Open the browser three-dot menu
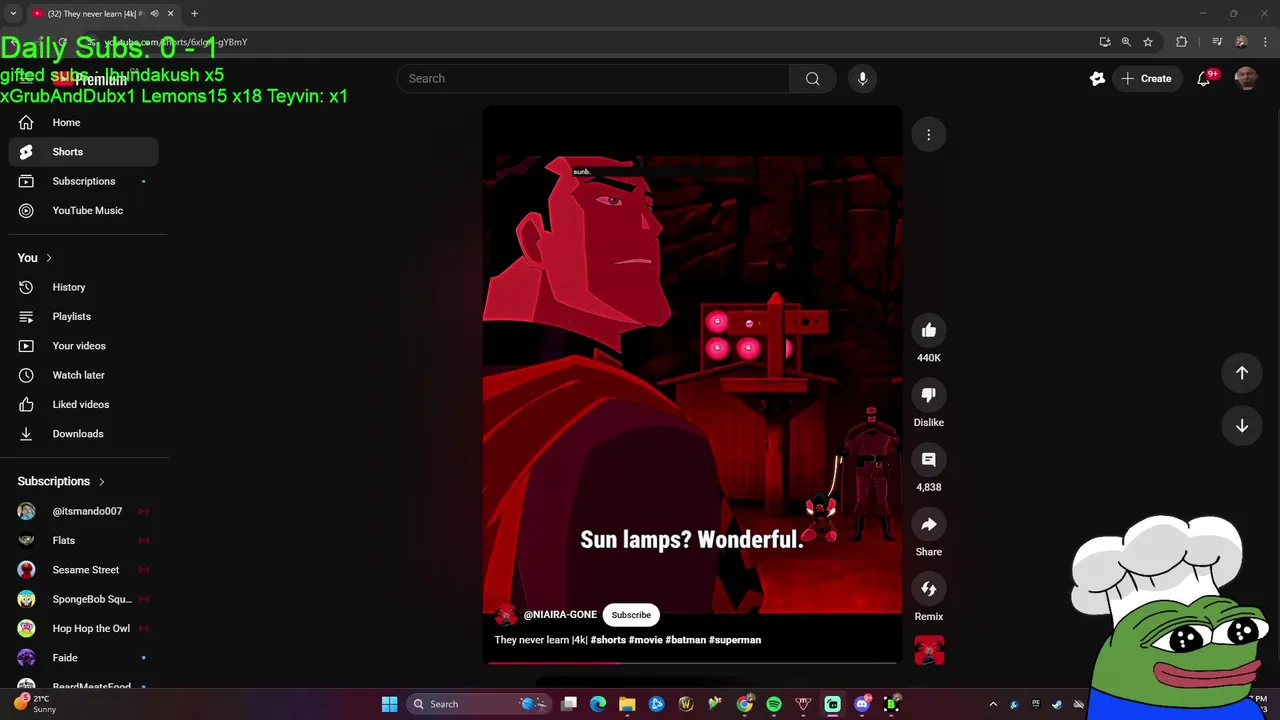The image size is (1280, 720). (x=1266, y=42)
